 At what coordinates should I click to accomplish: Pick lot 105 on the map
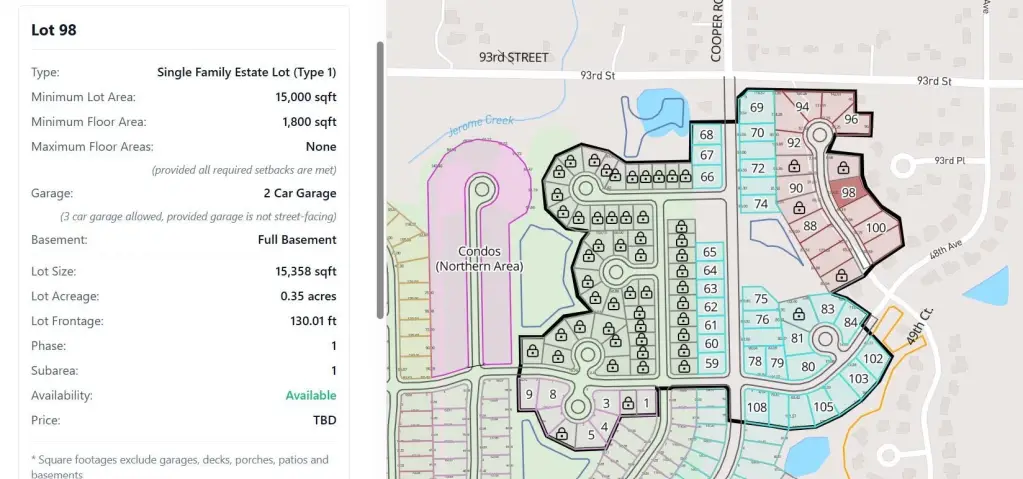coord(823,407)
